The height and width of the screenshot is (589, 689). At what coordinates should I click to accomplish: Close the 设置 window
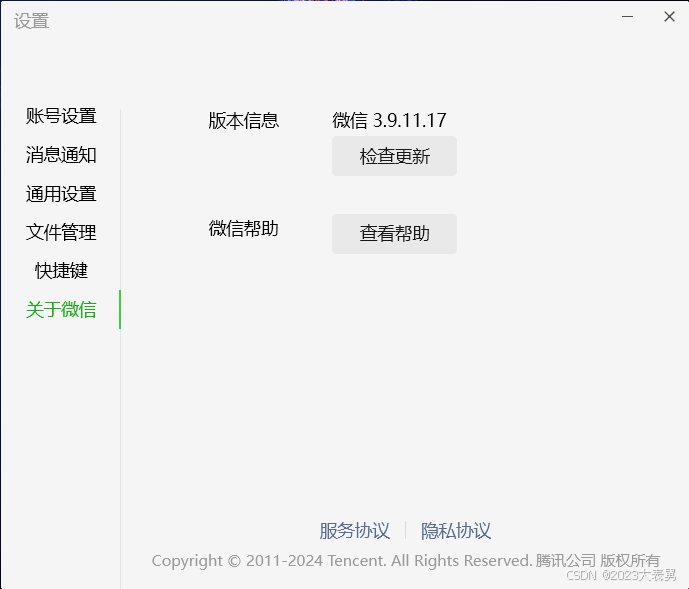[669, 17]
